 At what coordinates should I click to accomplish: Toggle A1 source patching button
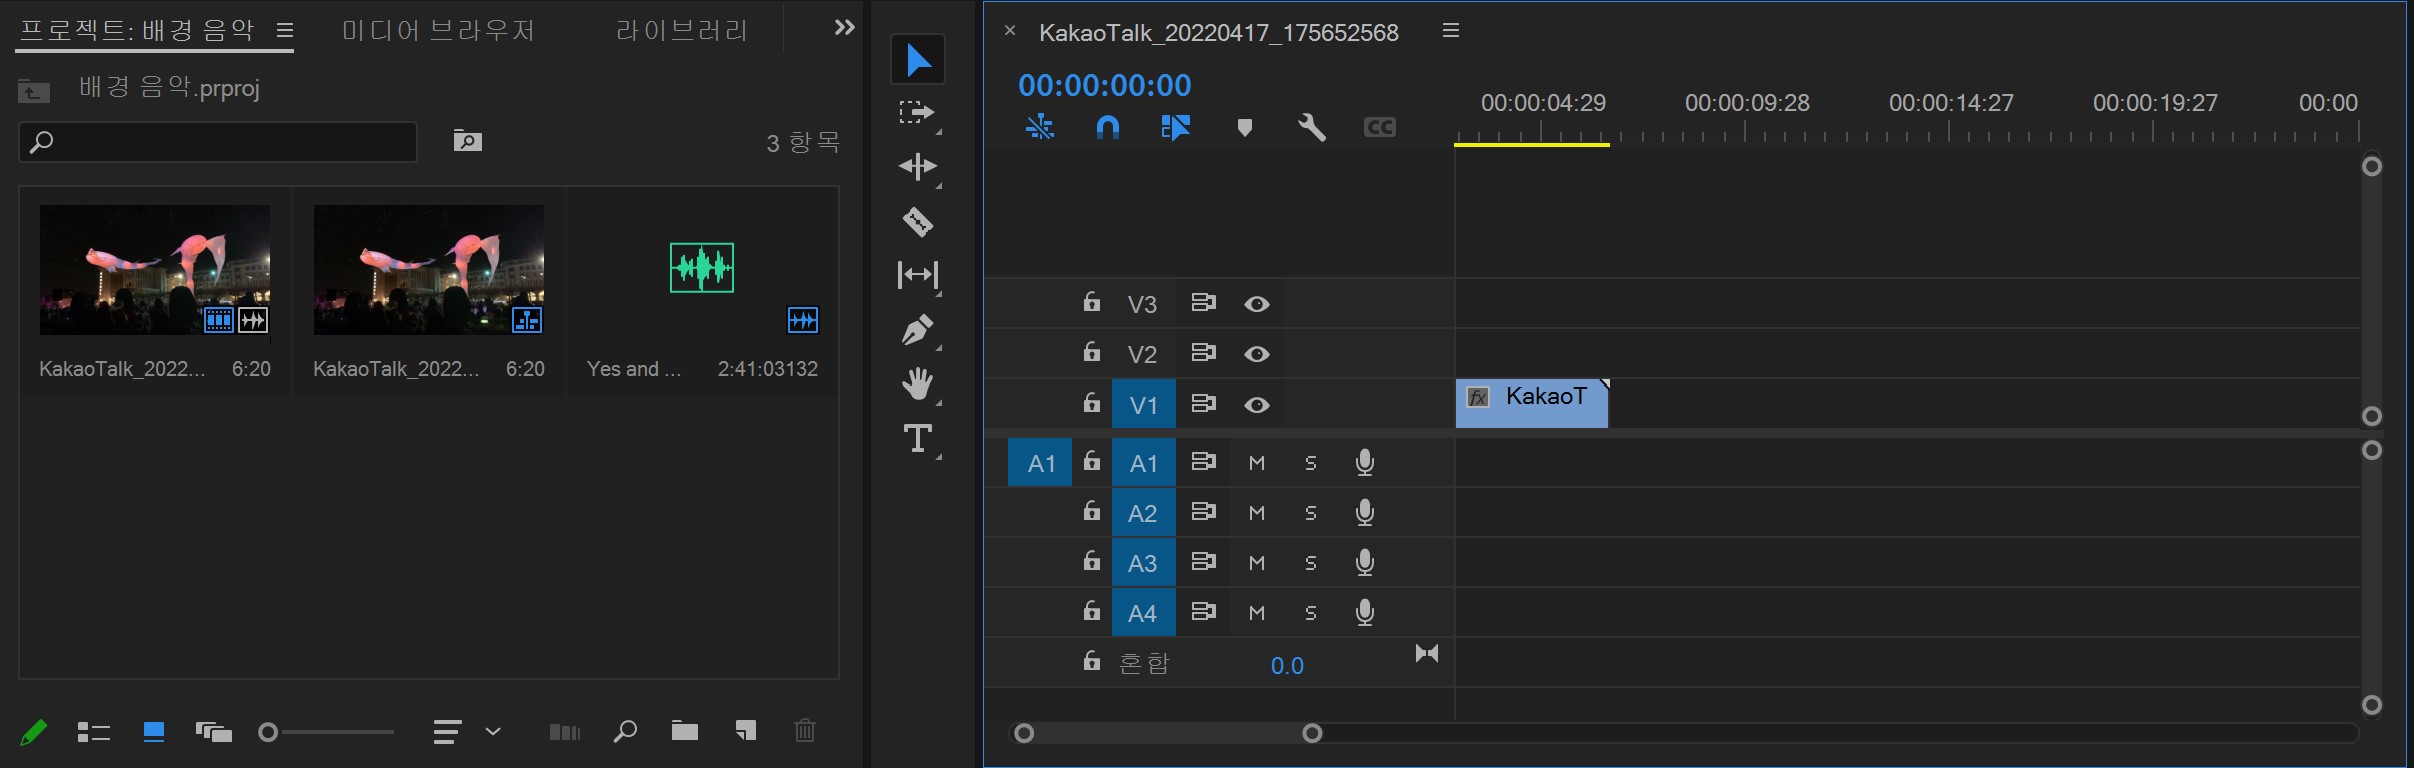click(1040, 463)
